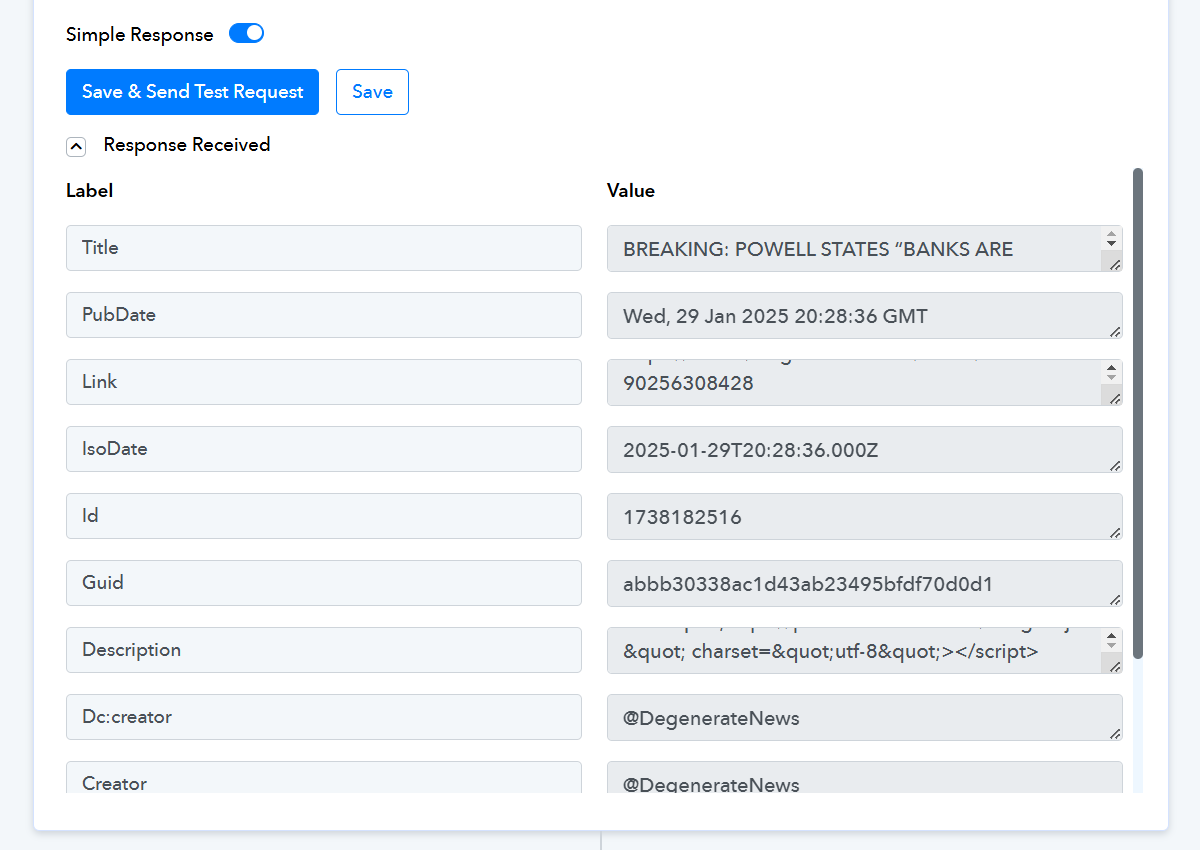Click Save & Send Test Request button
The width and height of the screenshot is (1200, 850).
192,92
